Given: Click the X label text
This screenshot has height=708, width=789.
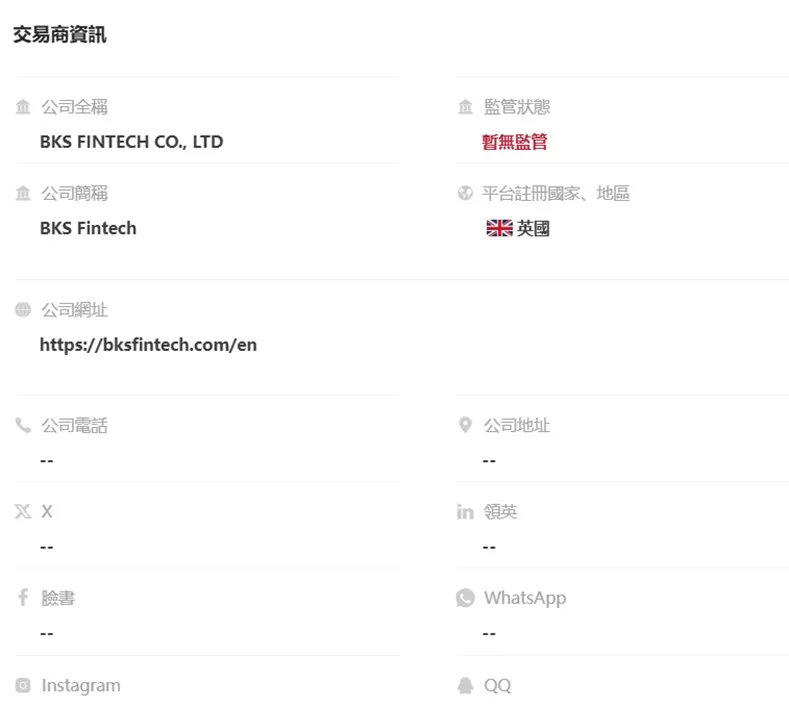Looking at the screenshot, I should (x=47, y=512).
